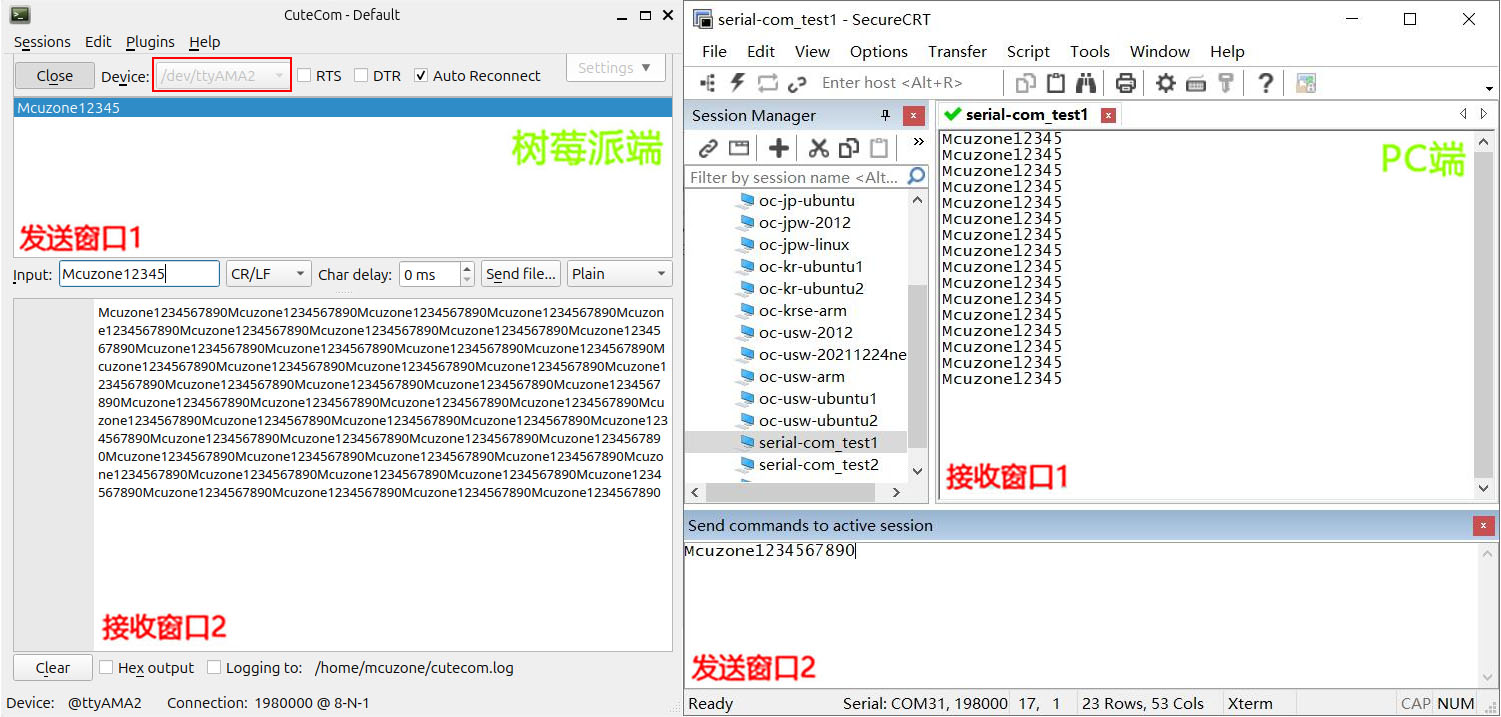Open the Plugins menu in CuteCom
The height and width of the screenshot is (717, 1501).
(x=150, y=42)
